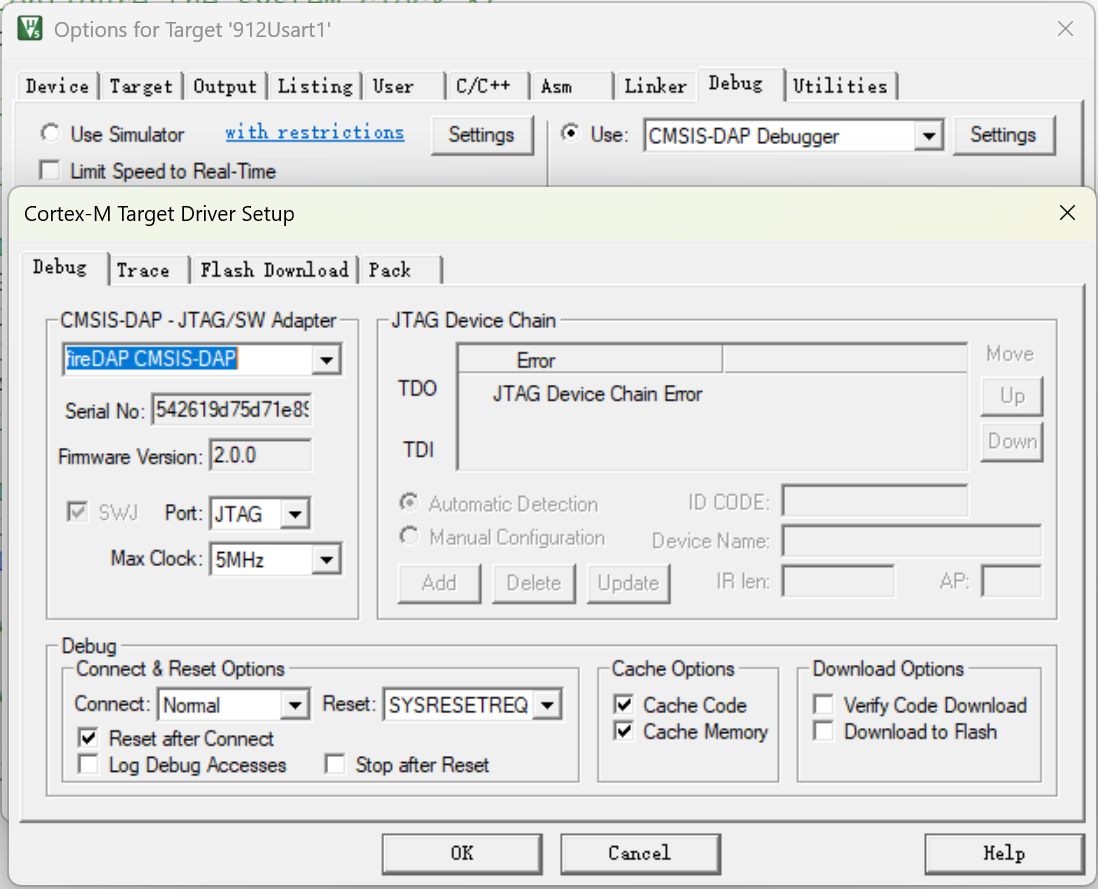The image size is (1098, 889).
Task: Click the Firmware Version field
Action: (260, 455)
